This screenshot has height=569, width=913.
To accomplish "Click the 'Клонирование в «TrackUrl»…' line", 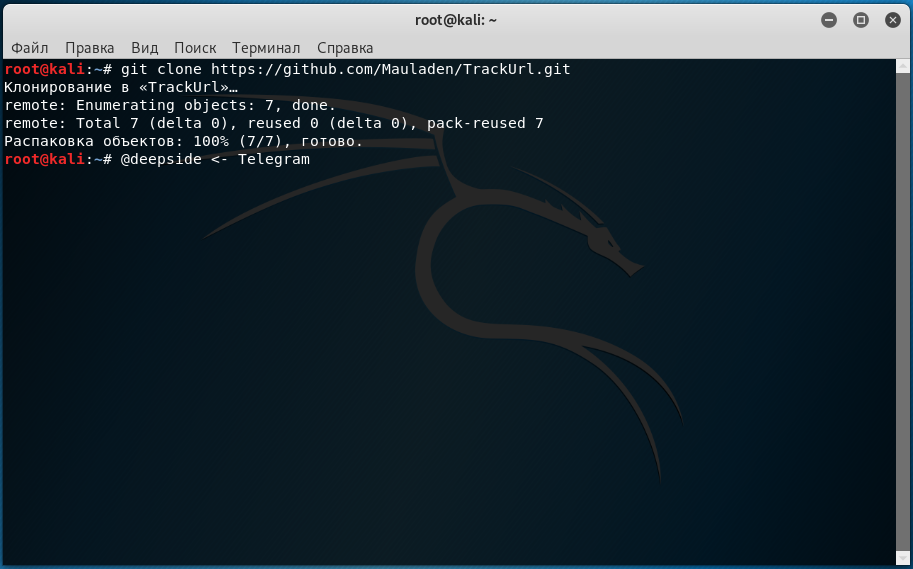I will coord(121,87).
